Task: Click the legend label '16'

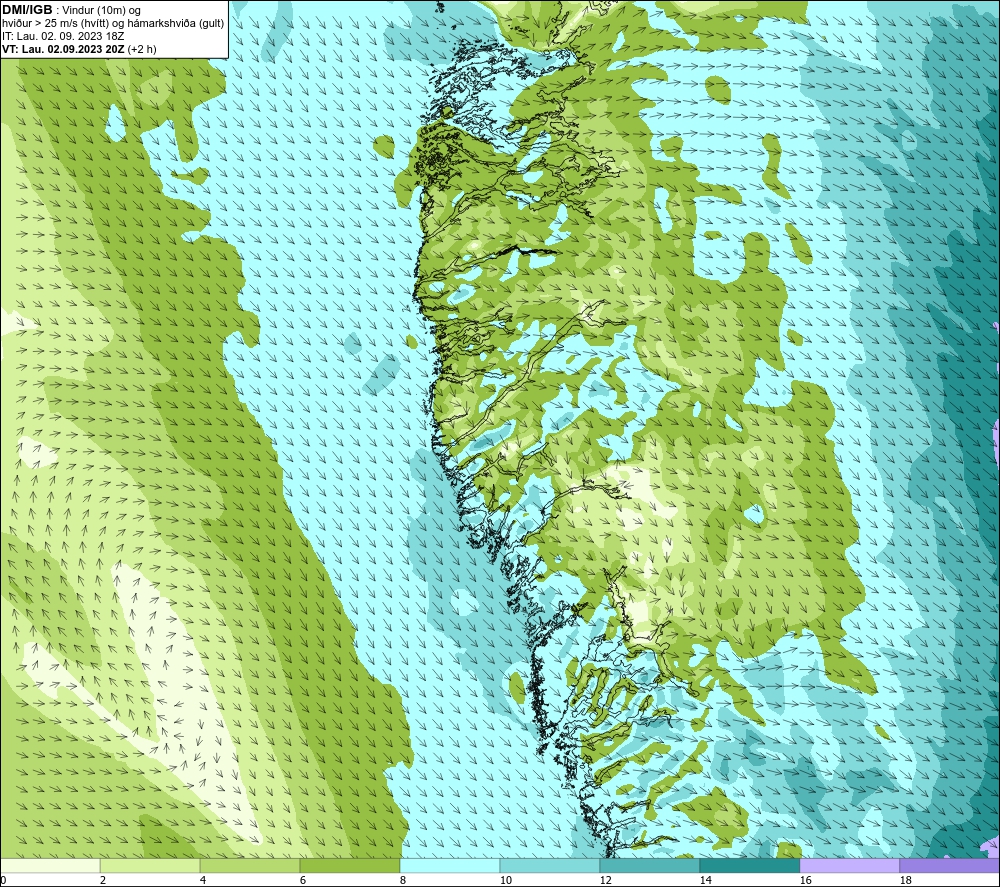Action: point(806,880)
